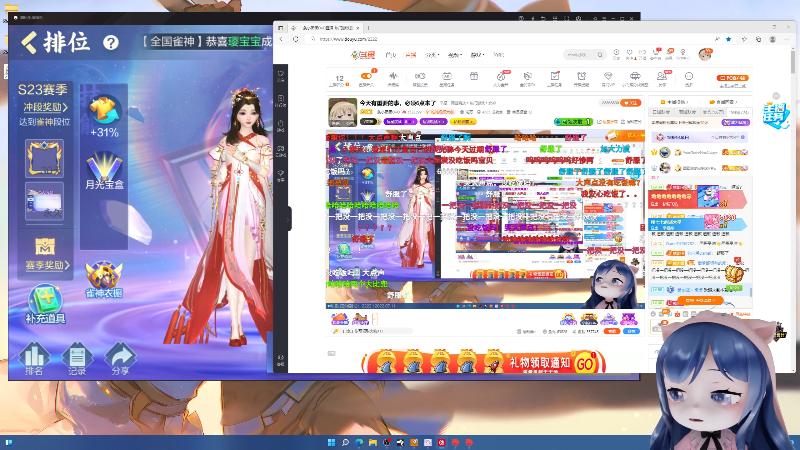Expand the 分类 category dropdown
800x450 pixels.
point(432,55)
